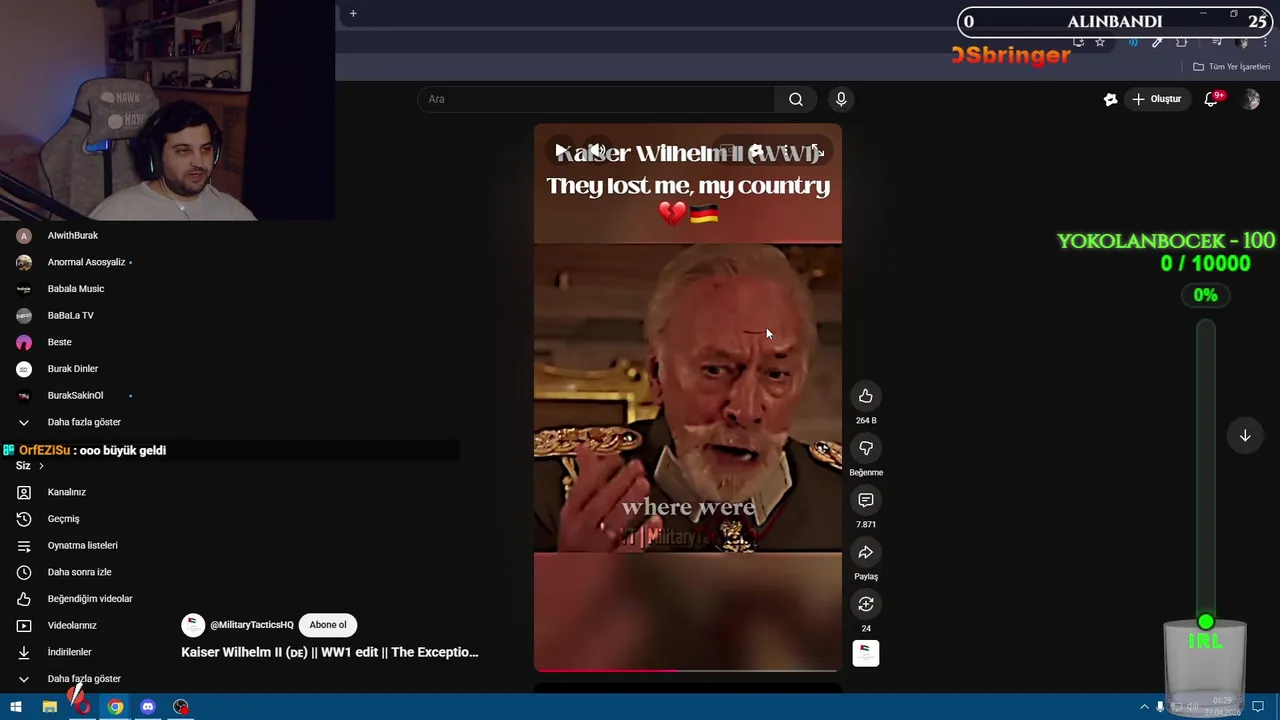Click the remix icon showing 24
The image size is (1280, 720).
(x=866, y=604)
